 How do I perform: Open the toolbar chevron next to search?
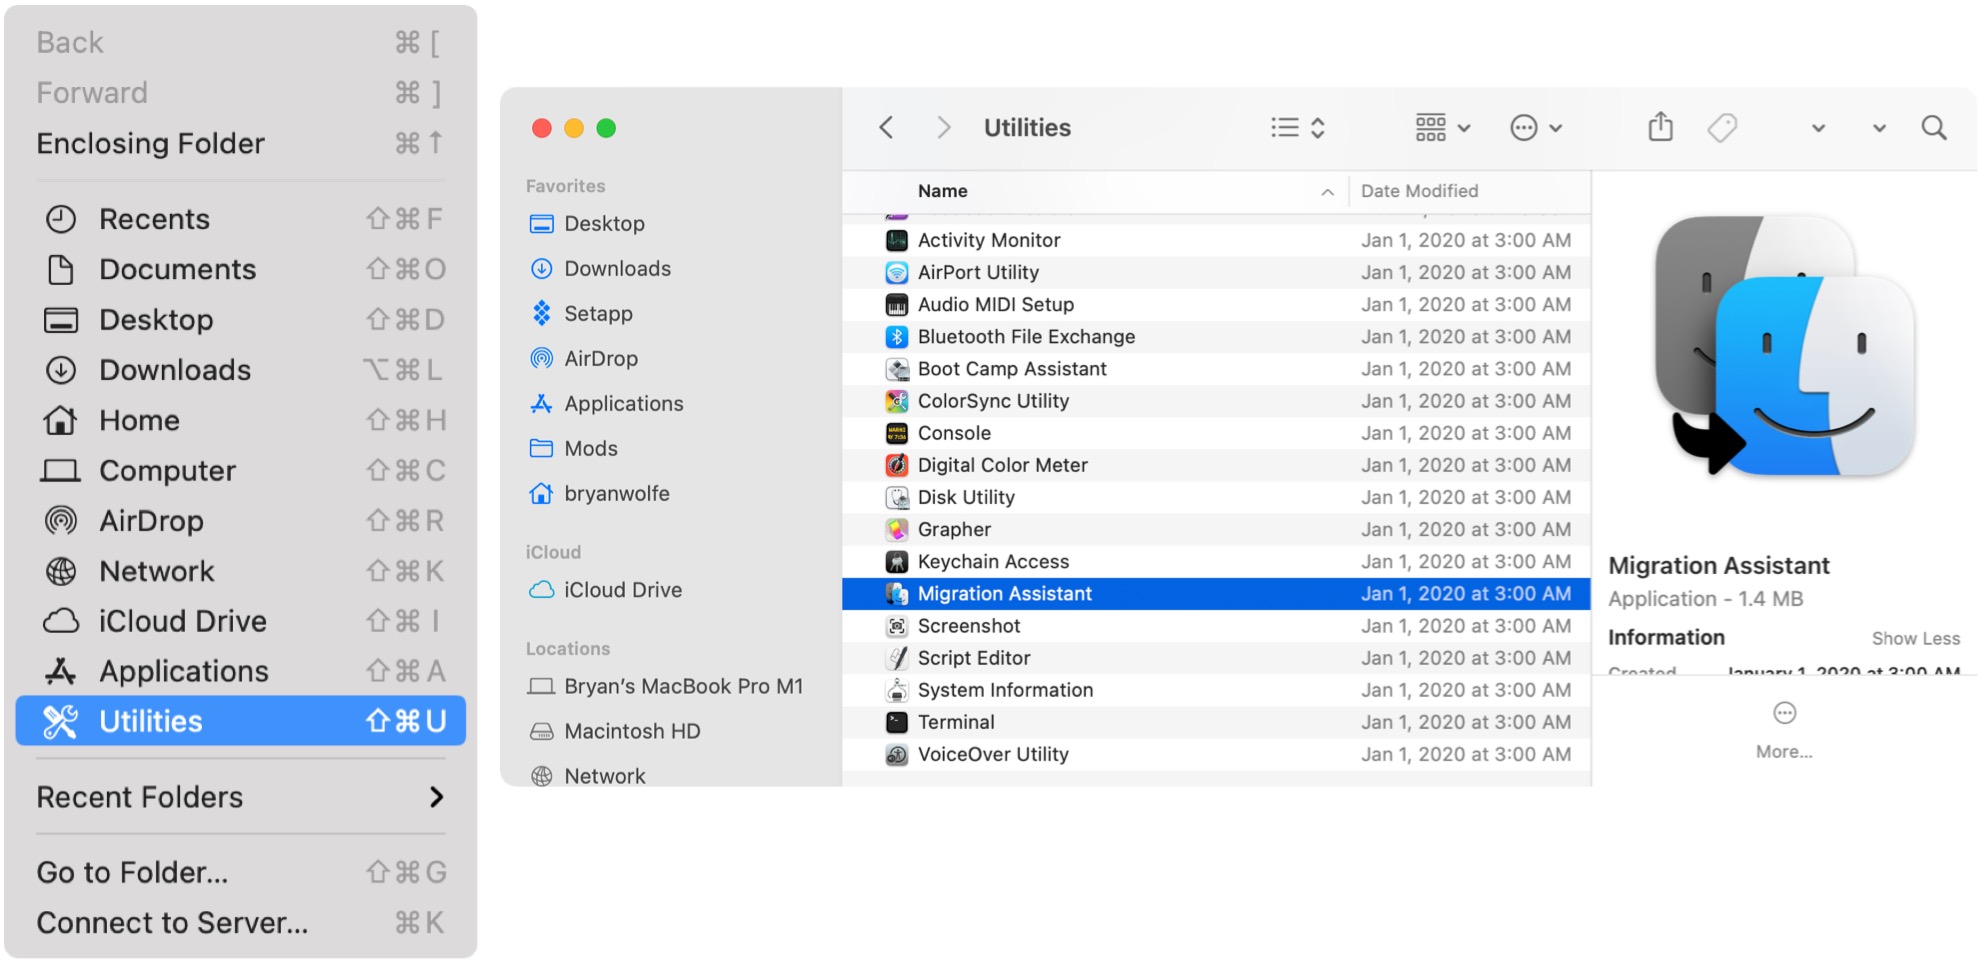pyautogui.click(x=1879, y=128)
